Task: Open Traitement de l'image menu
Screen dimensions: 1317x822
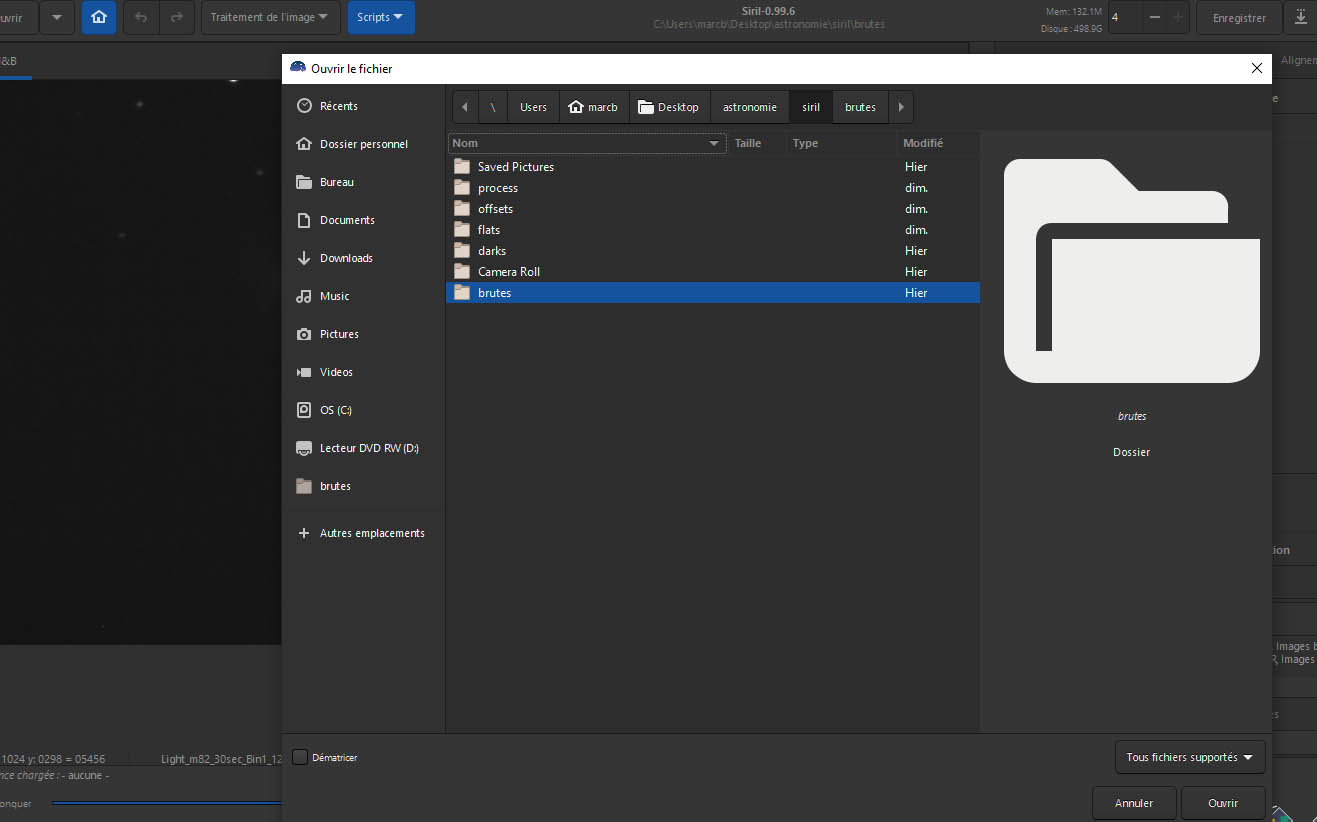Action: point(269,17)
